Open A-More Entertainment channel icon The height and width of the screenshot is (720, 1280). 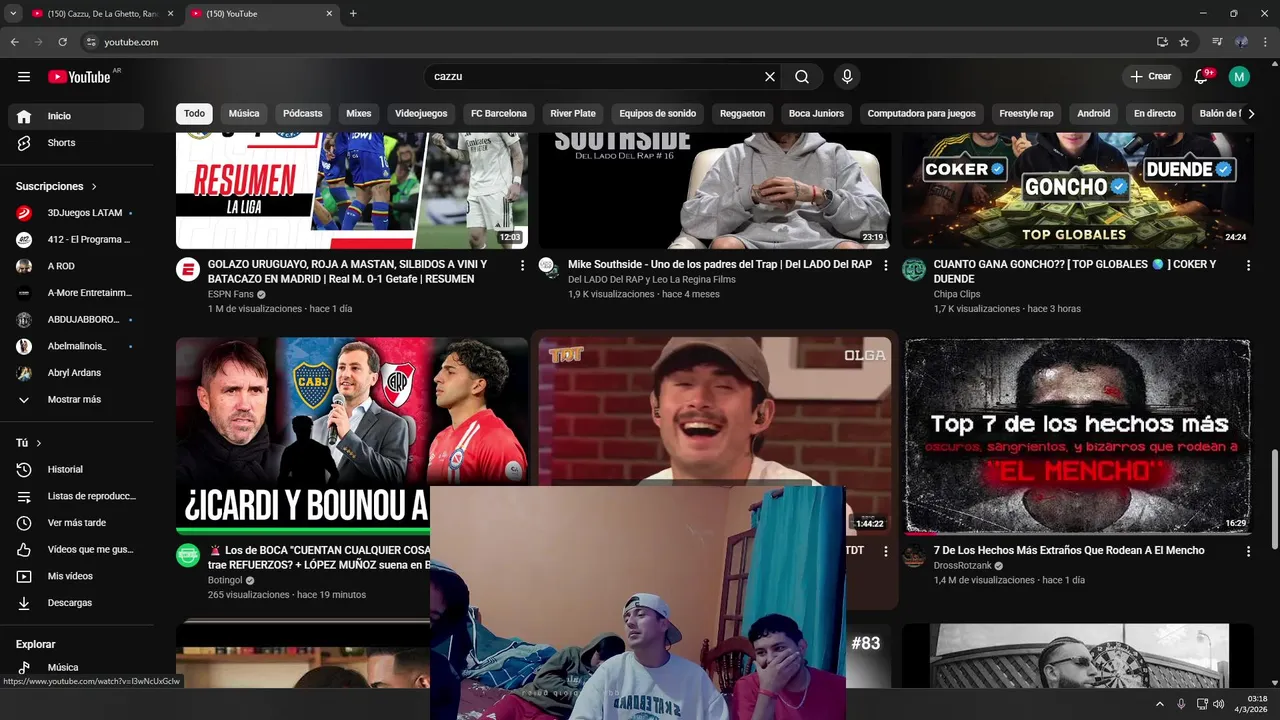[x=24, y=293]
